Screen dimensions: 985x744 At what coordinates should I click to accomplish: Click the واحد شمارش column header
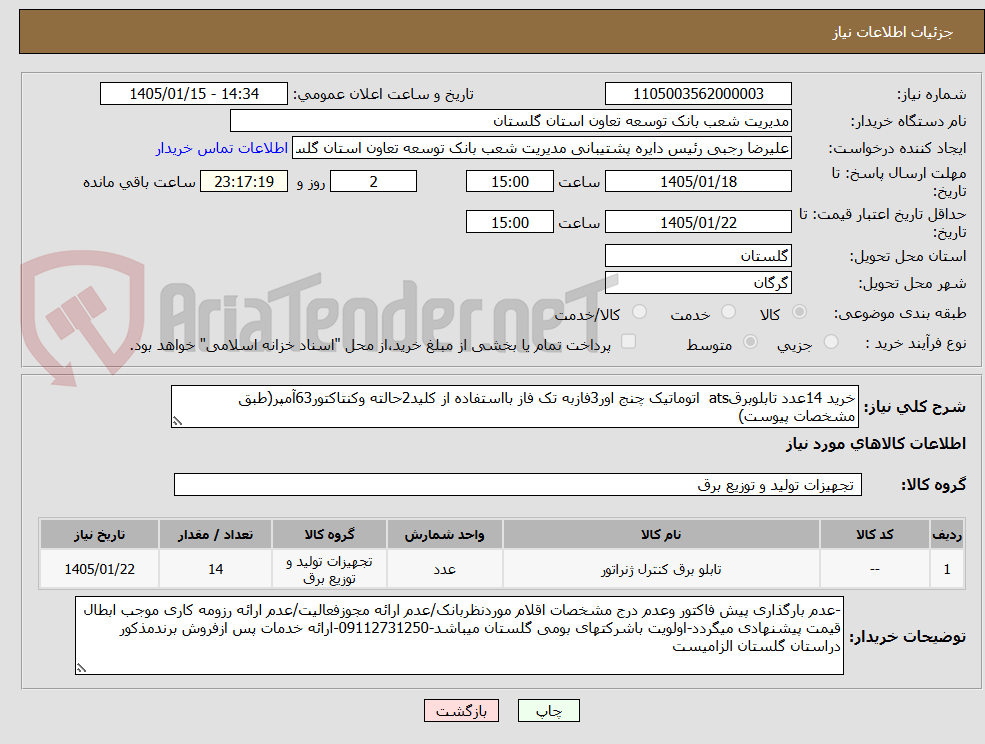[444, 534]
